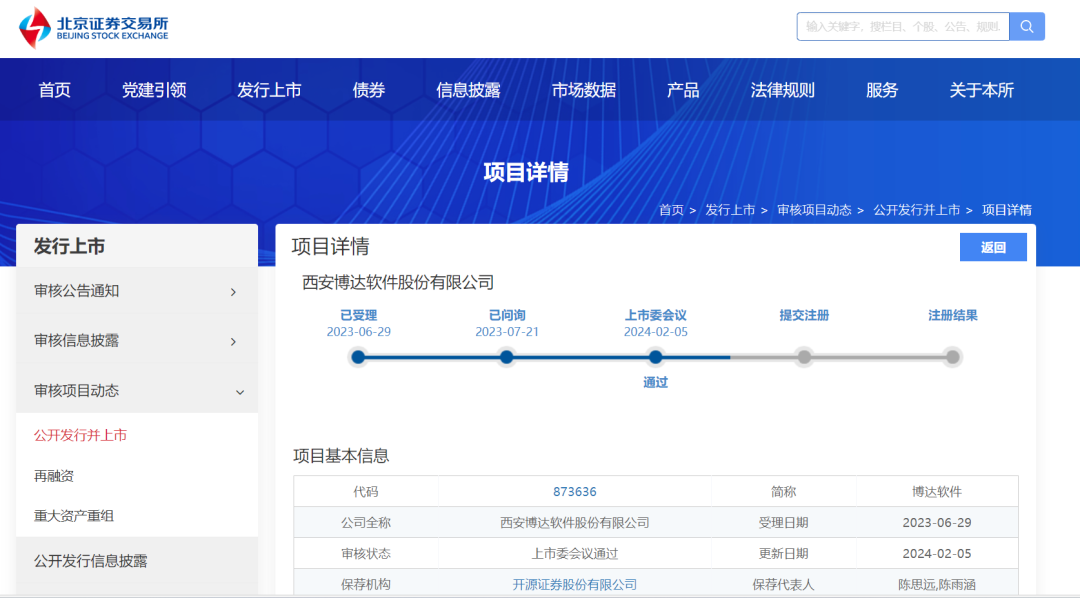Click the 发行上市 sidebar heading
Image resolution: width=1080 pixels, height=598 pixels.
click(69, 246)
